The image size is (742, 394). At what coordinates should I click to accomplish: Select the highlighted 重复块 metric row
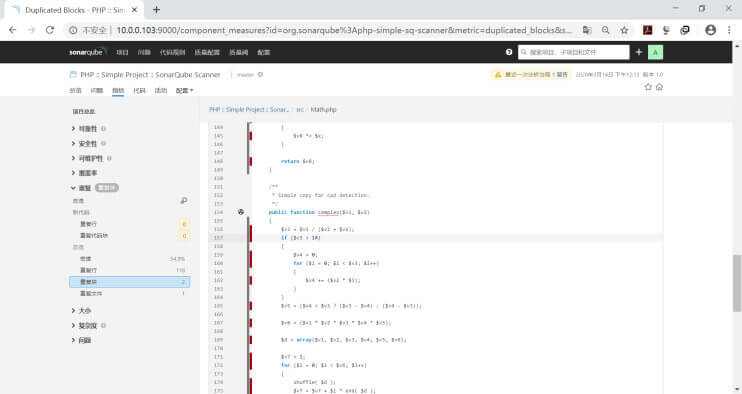(130, 282)
